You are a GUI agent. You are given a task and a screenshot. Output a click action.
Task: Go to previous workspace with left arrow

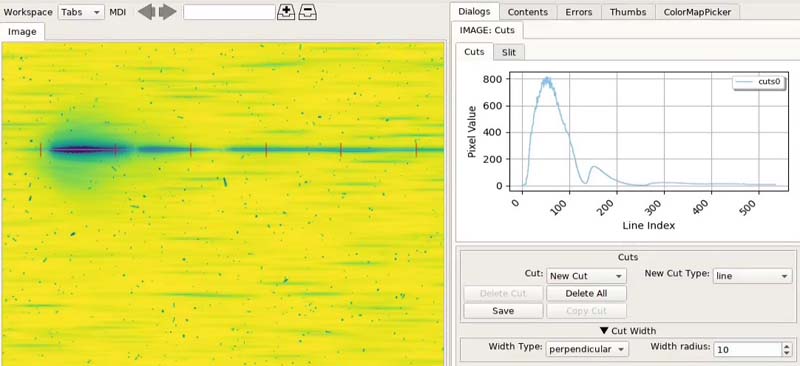tap(146, 12)
